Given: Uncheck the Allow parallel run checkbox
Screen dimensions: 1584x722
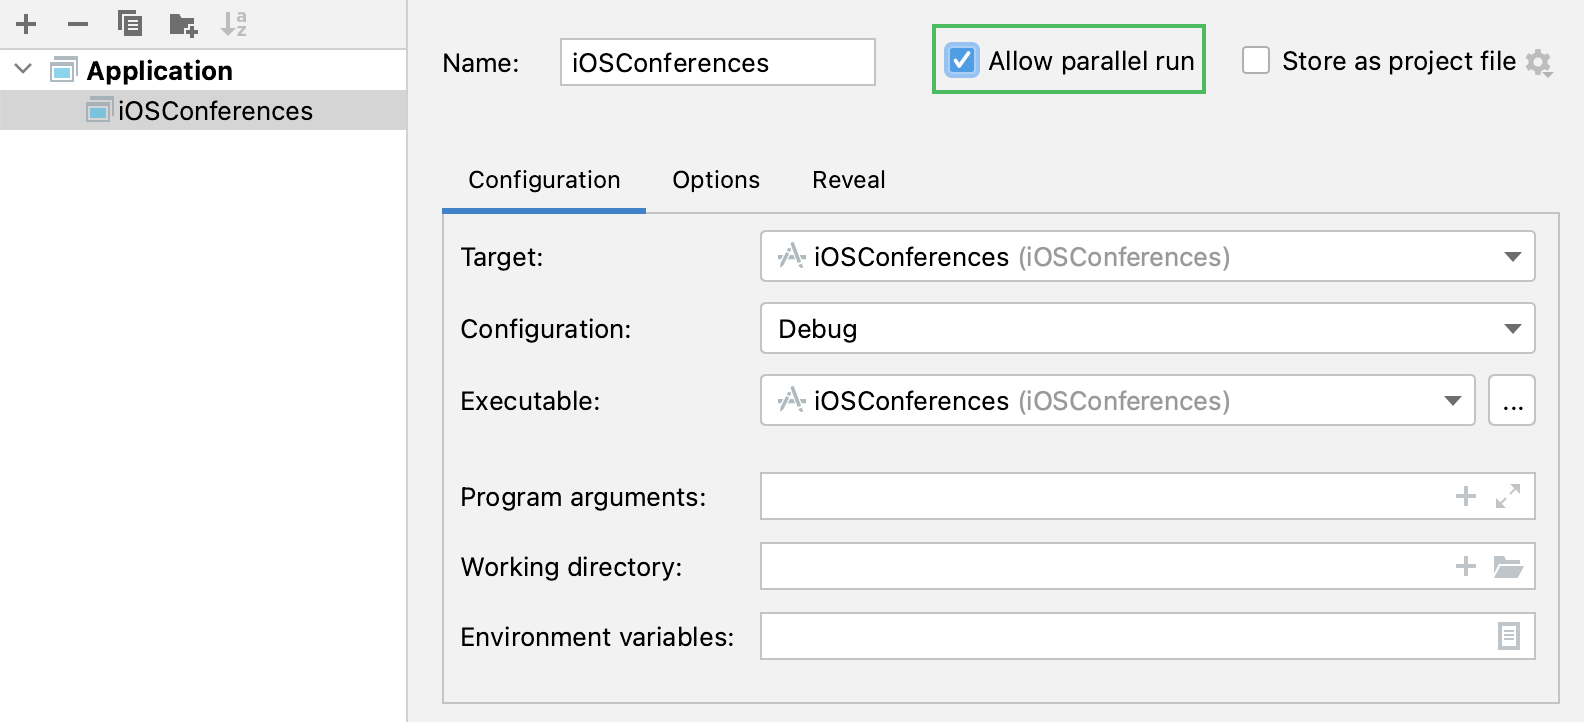Looking at the screenshot, I should [x=962, y=61].
